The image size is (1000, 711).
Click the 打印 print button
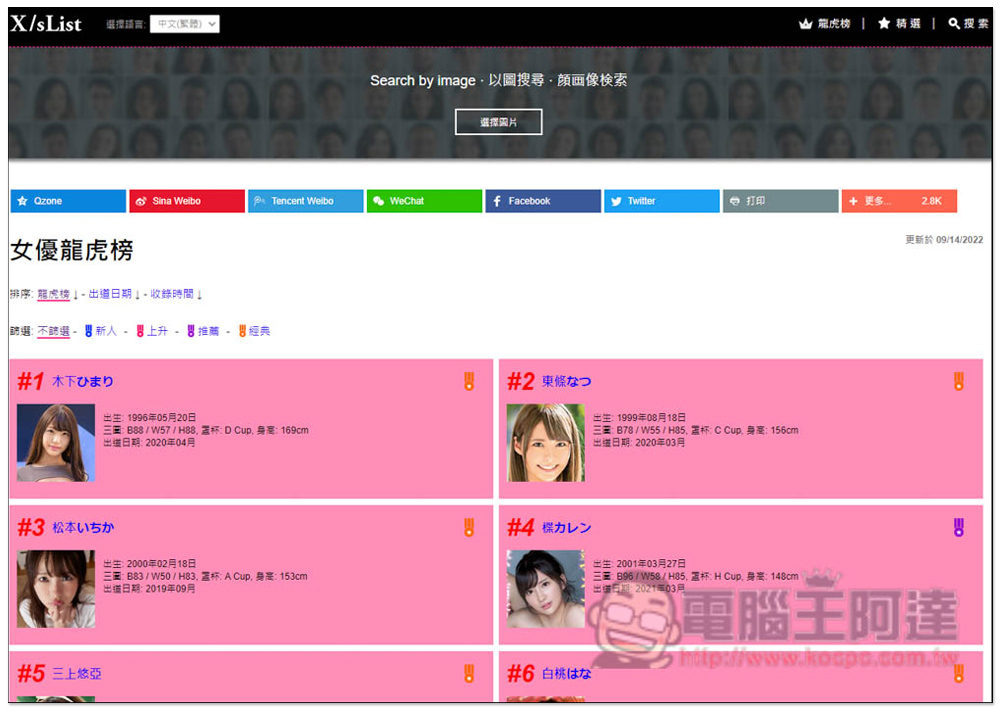coord(780,201)
